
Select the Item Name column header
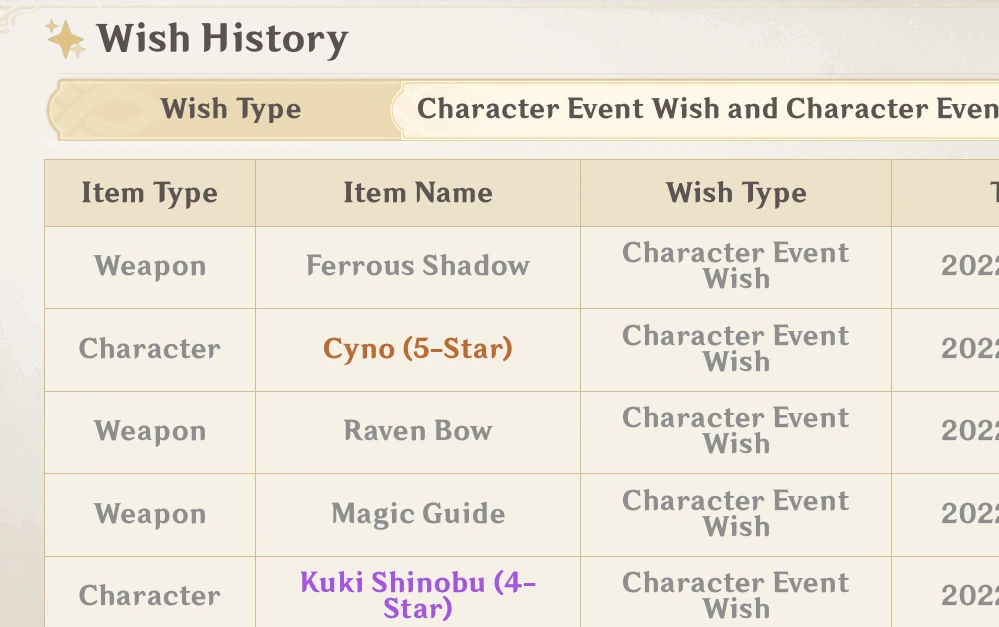click(x=417, y=193)
